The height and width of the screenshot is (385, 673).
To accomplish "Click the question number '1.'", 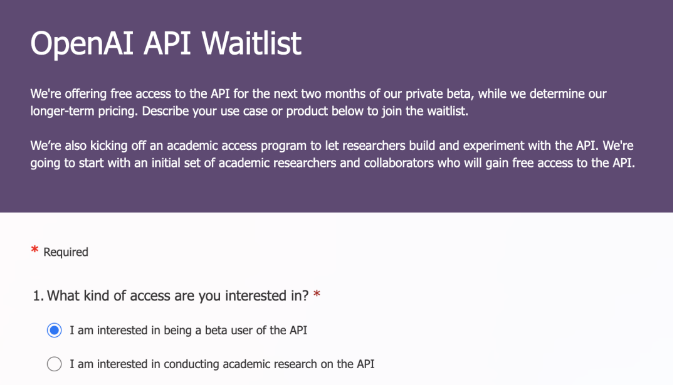I will tap(38, 295).
